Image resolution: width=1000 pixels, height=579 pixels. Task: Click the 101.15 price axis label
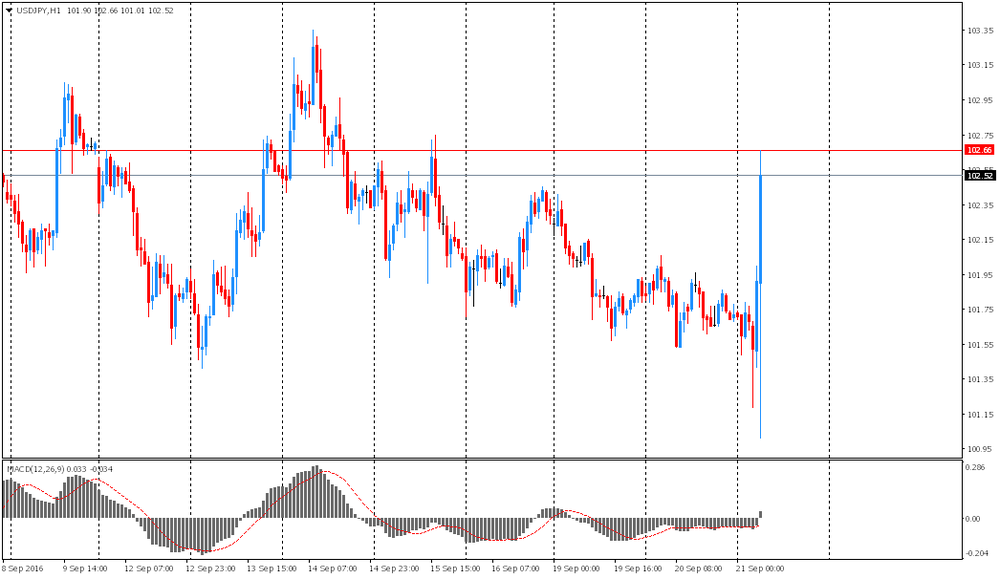pos(980,415)
